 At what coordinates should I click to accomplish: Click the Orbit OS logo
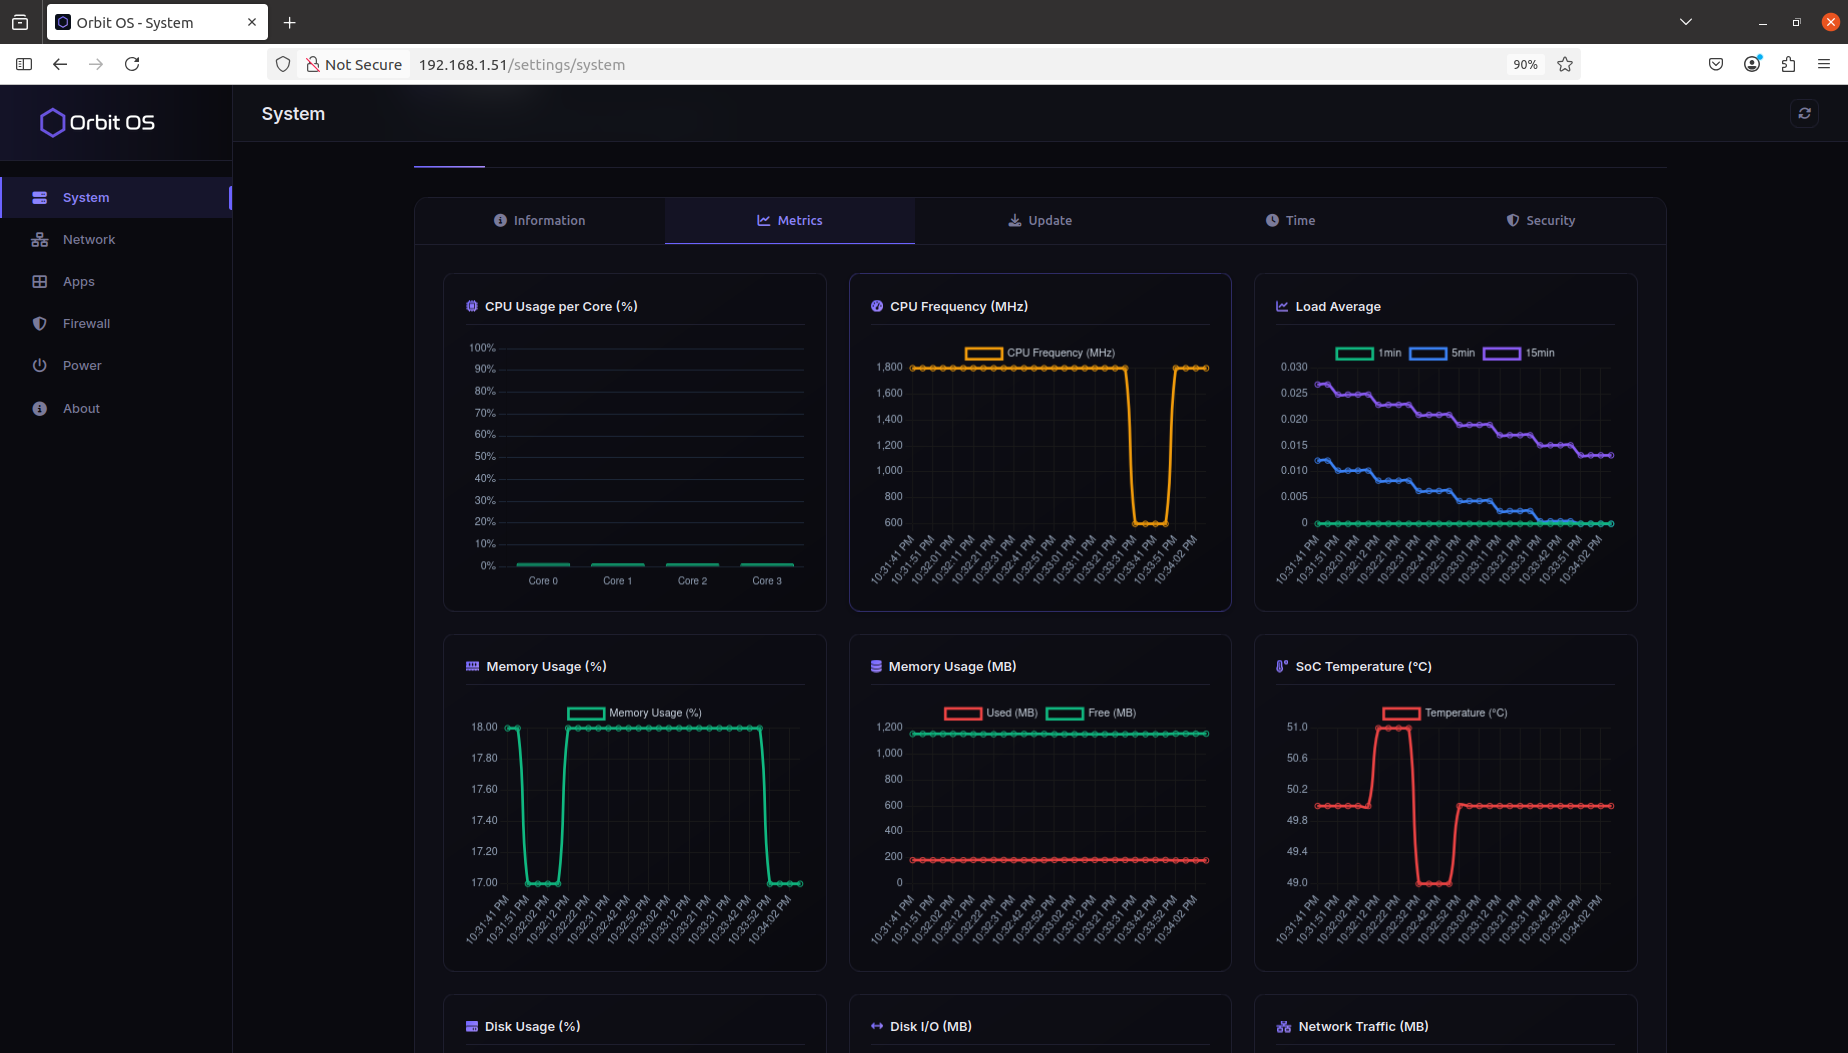tap(96, 122)
